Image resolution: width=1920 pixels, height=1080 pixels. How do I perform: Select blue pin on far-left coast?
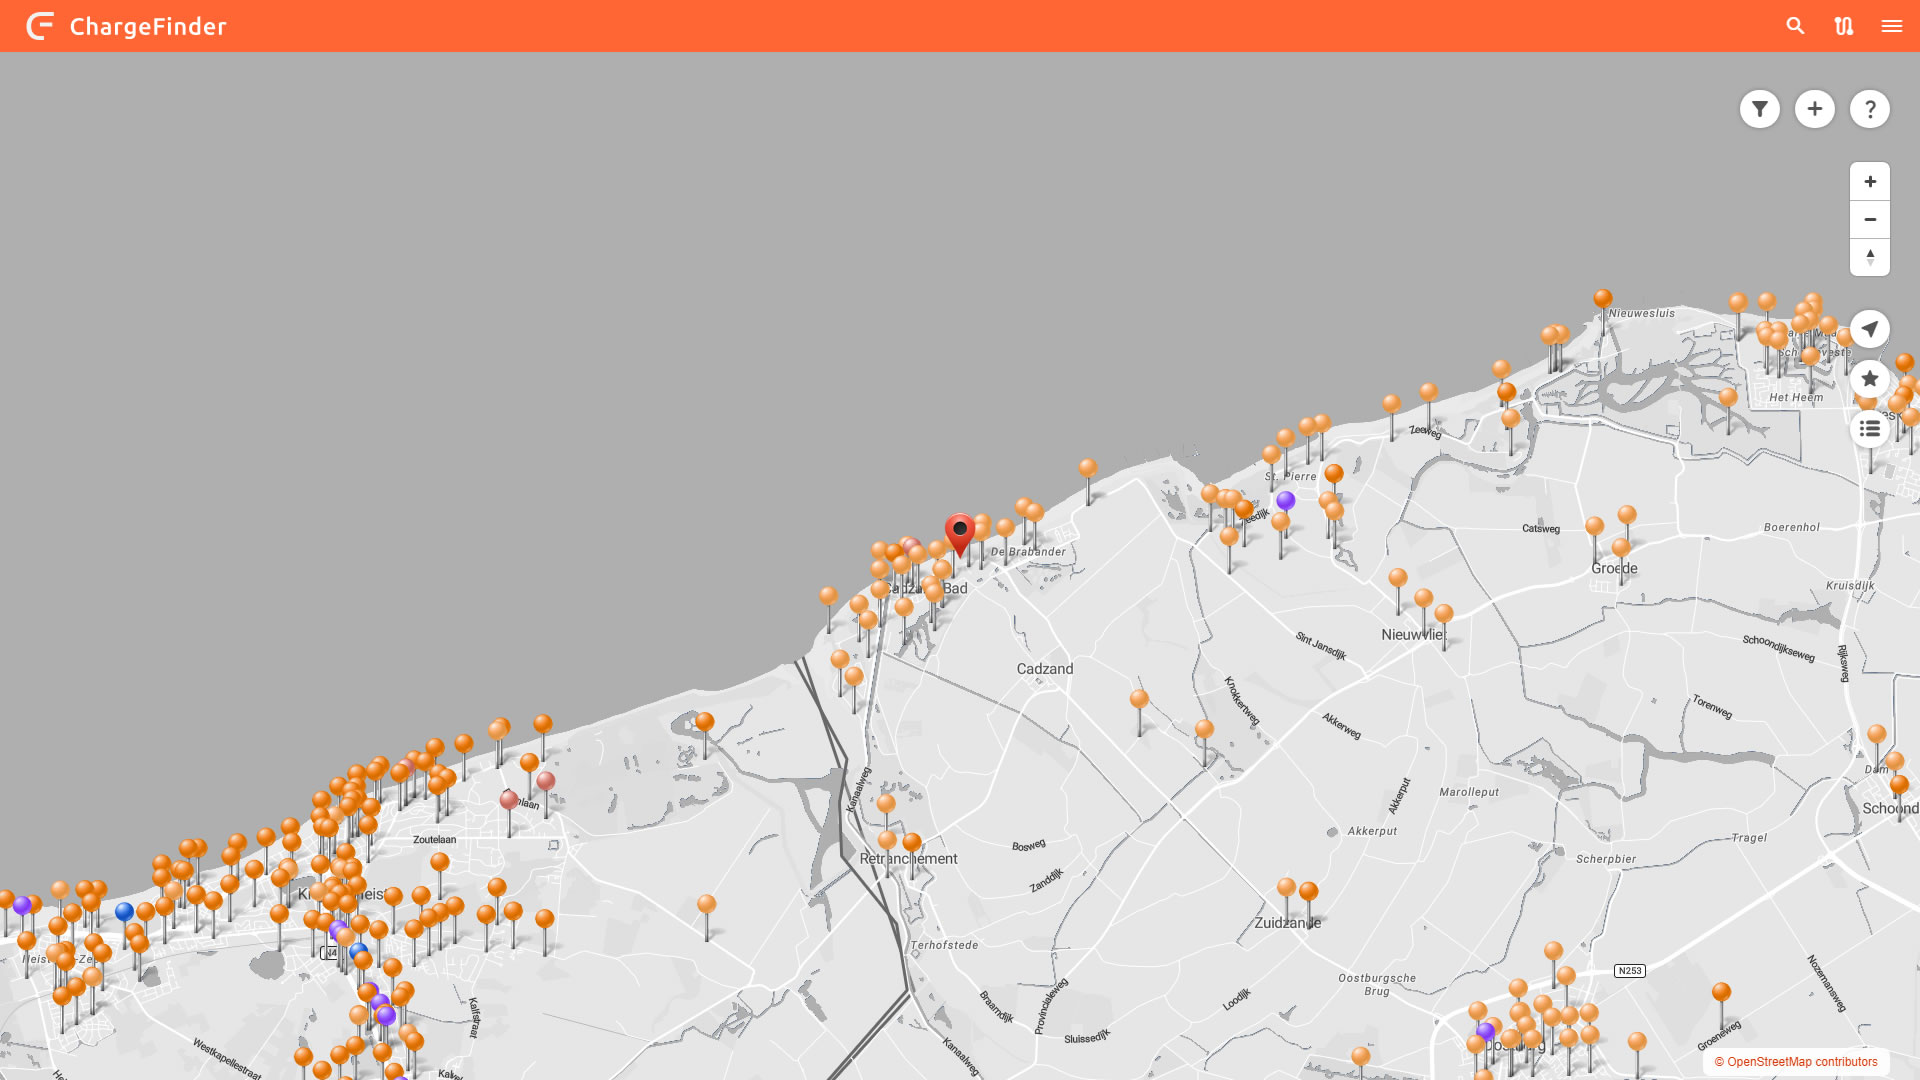124,912
